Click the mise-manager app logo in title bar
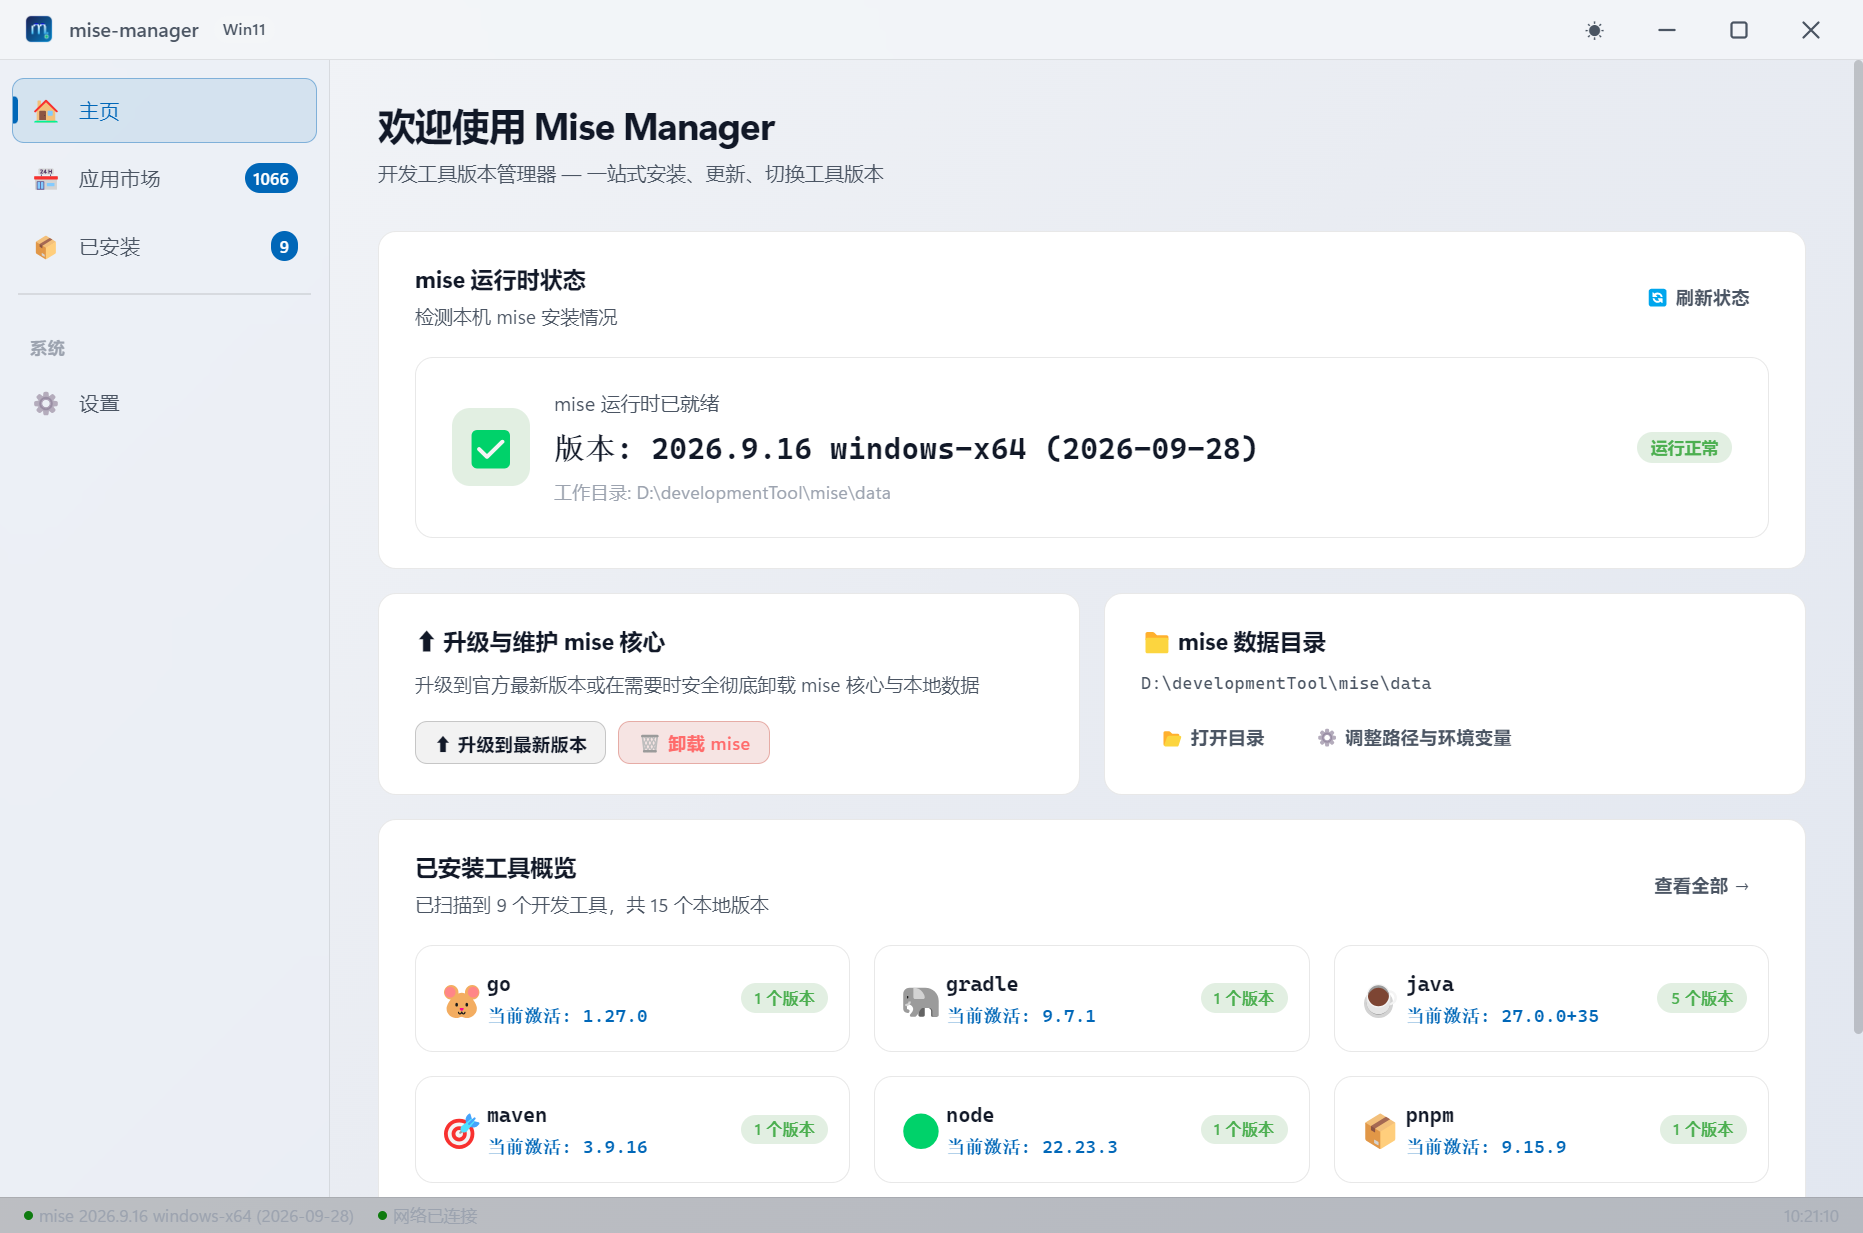The image size is (1863, 1233). (x=39, y=30)
